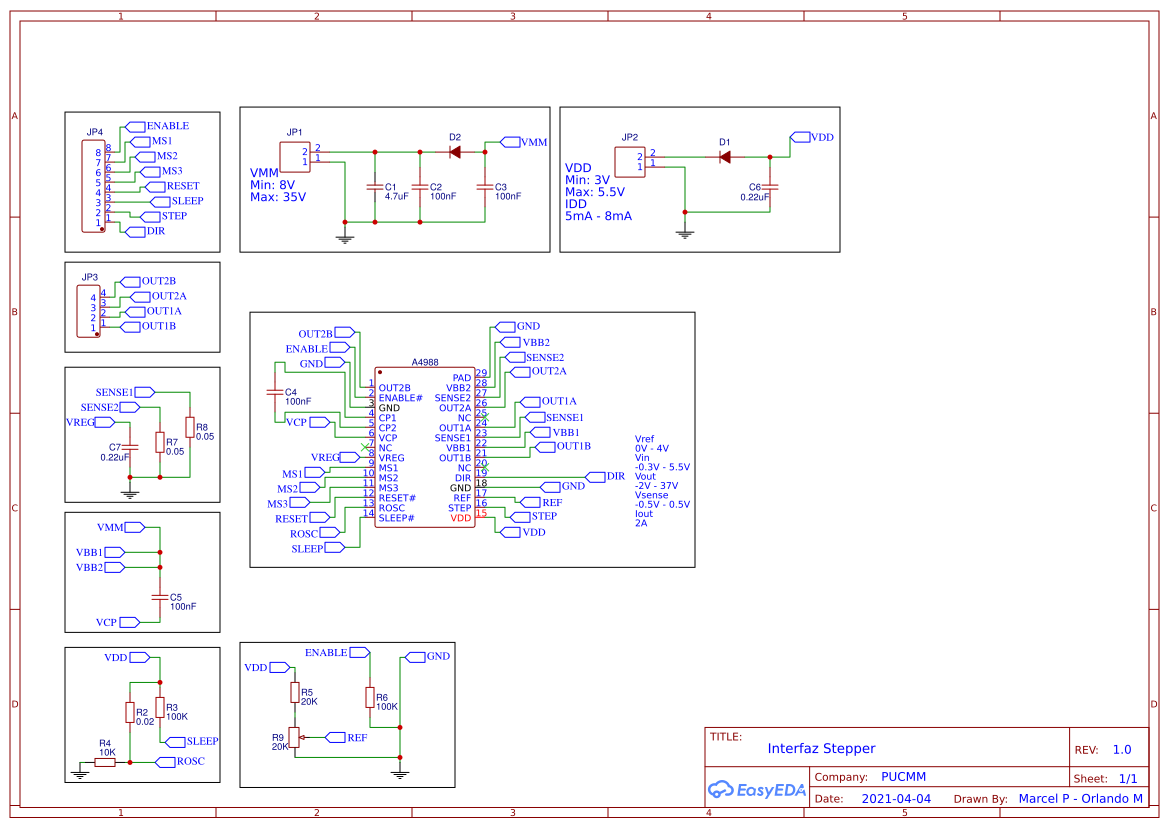1169x828 pixels.
Task: Select potentiometer R9 20K
Action: tap(294, 738)
